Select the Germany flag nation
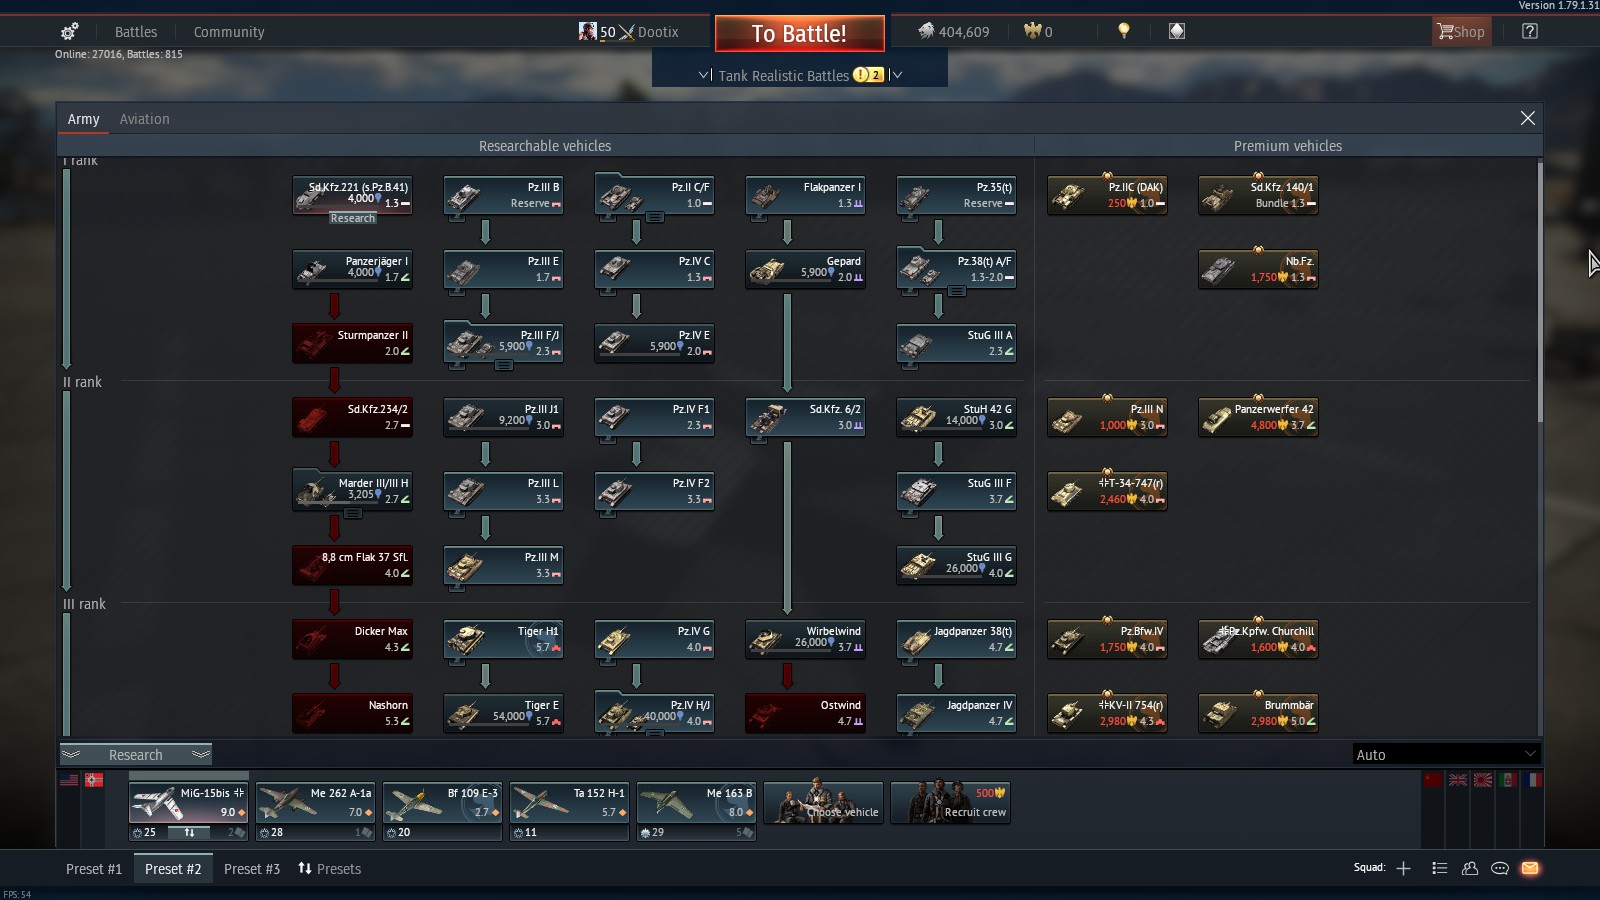This screenshot has width=1600, height=900. (x=94, y=780)
